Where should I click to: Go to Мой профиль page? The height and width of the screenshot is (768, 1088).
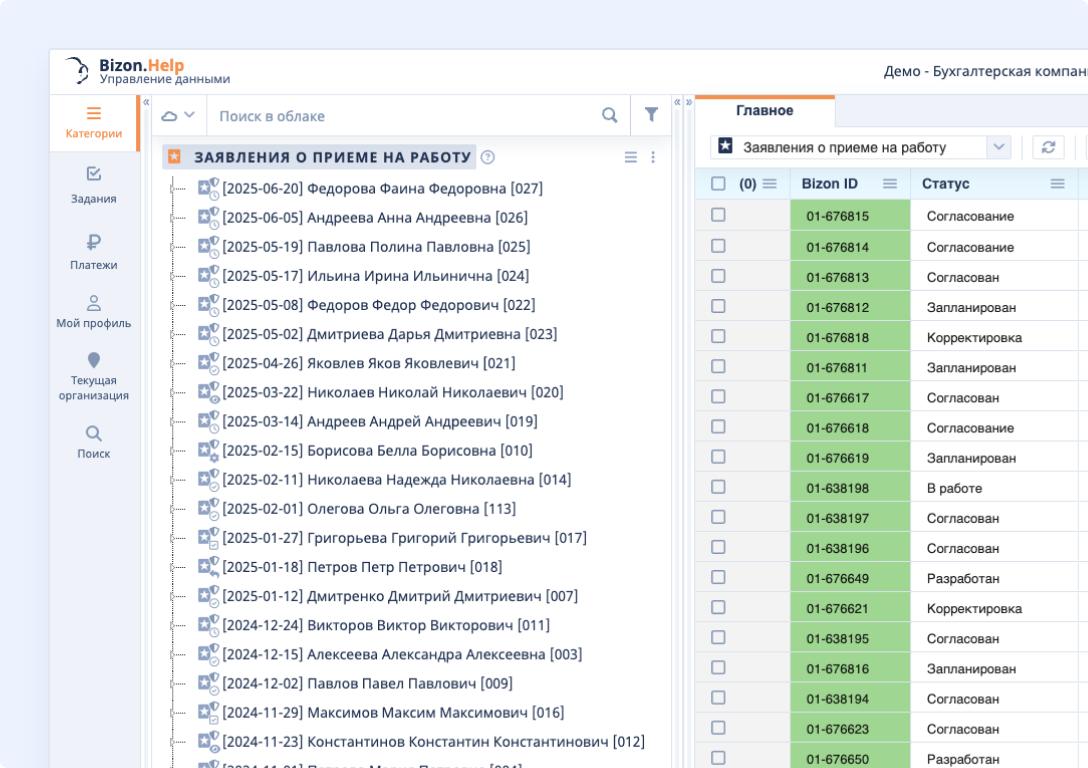coord(93,311)
